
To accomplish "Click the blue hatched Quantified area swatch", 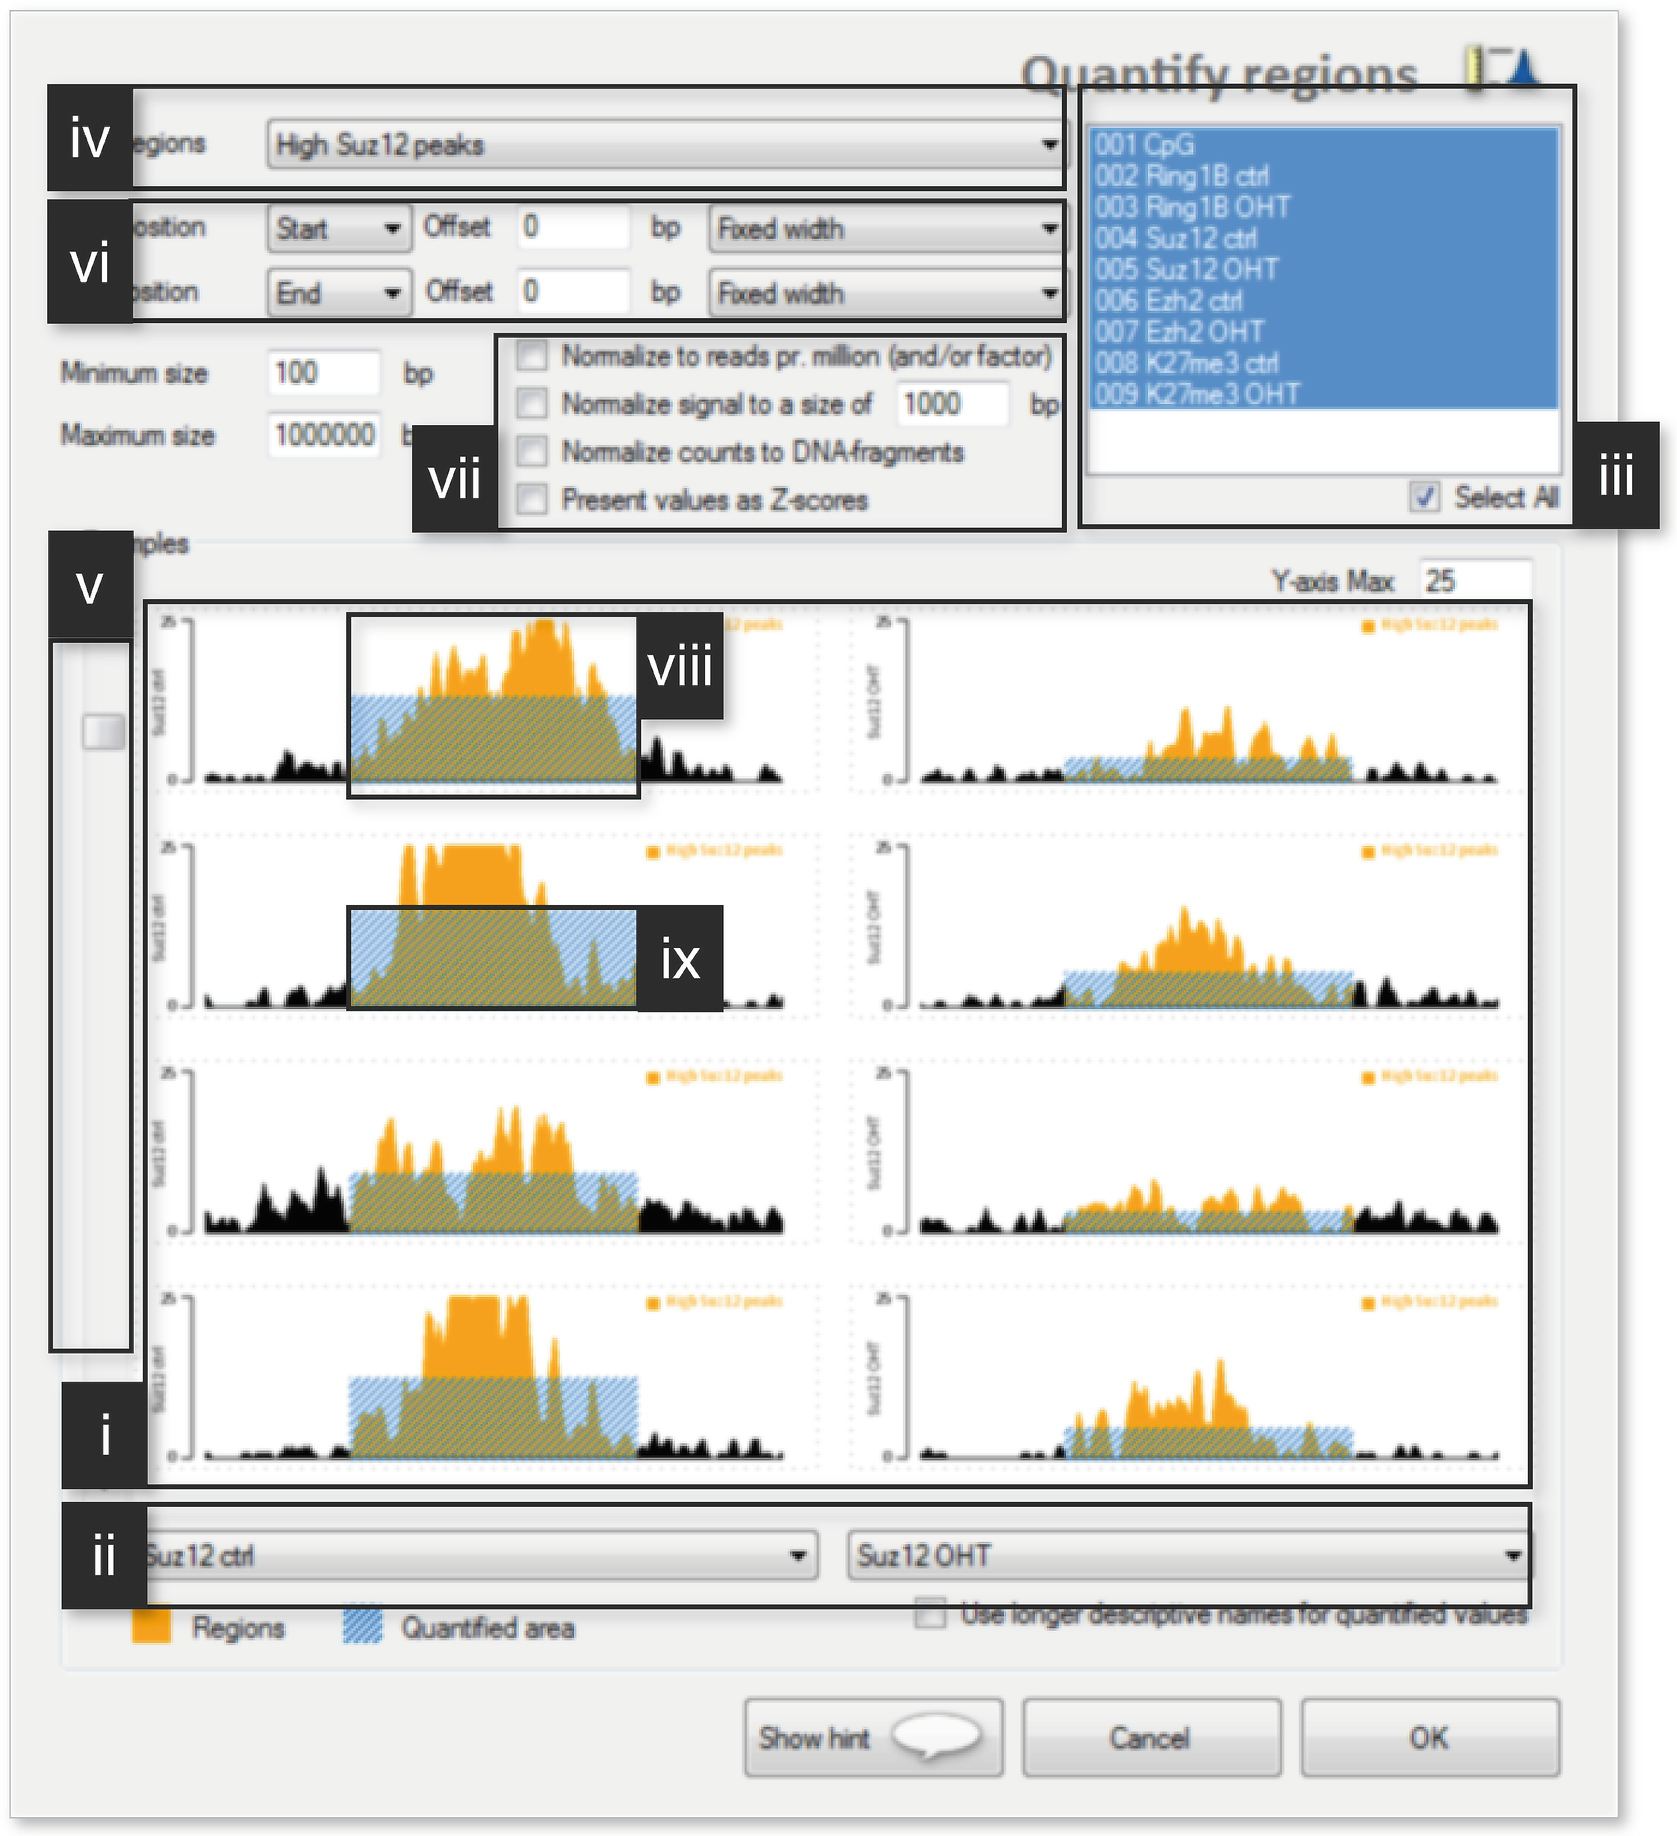I will 362,1628.
